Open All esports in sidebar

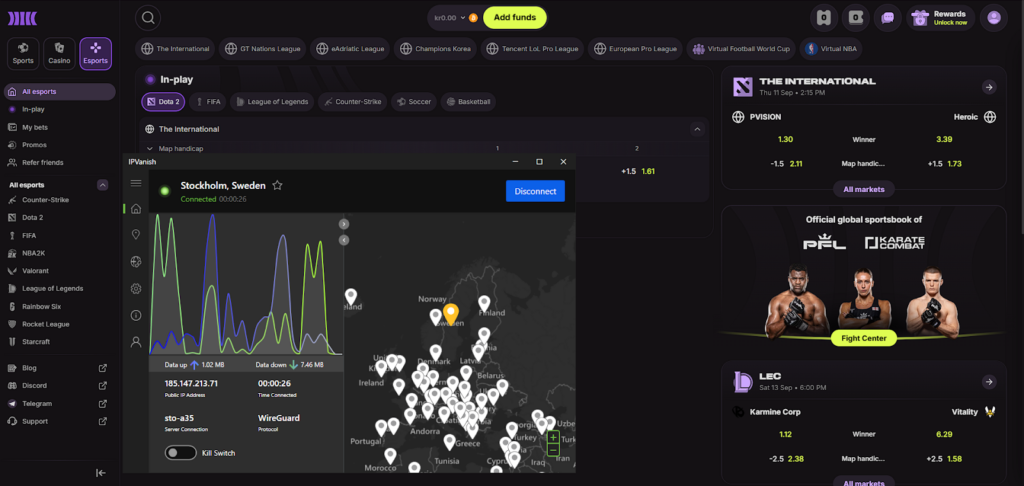coord(59,92)
